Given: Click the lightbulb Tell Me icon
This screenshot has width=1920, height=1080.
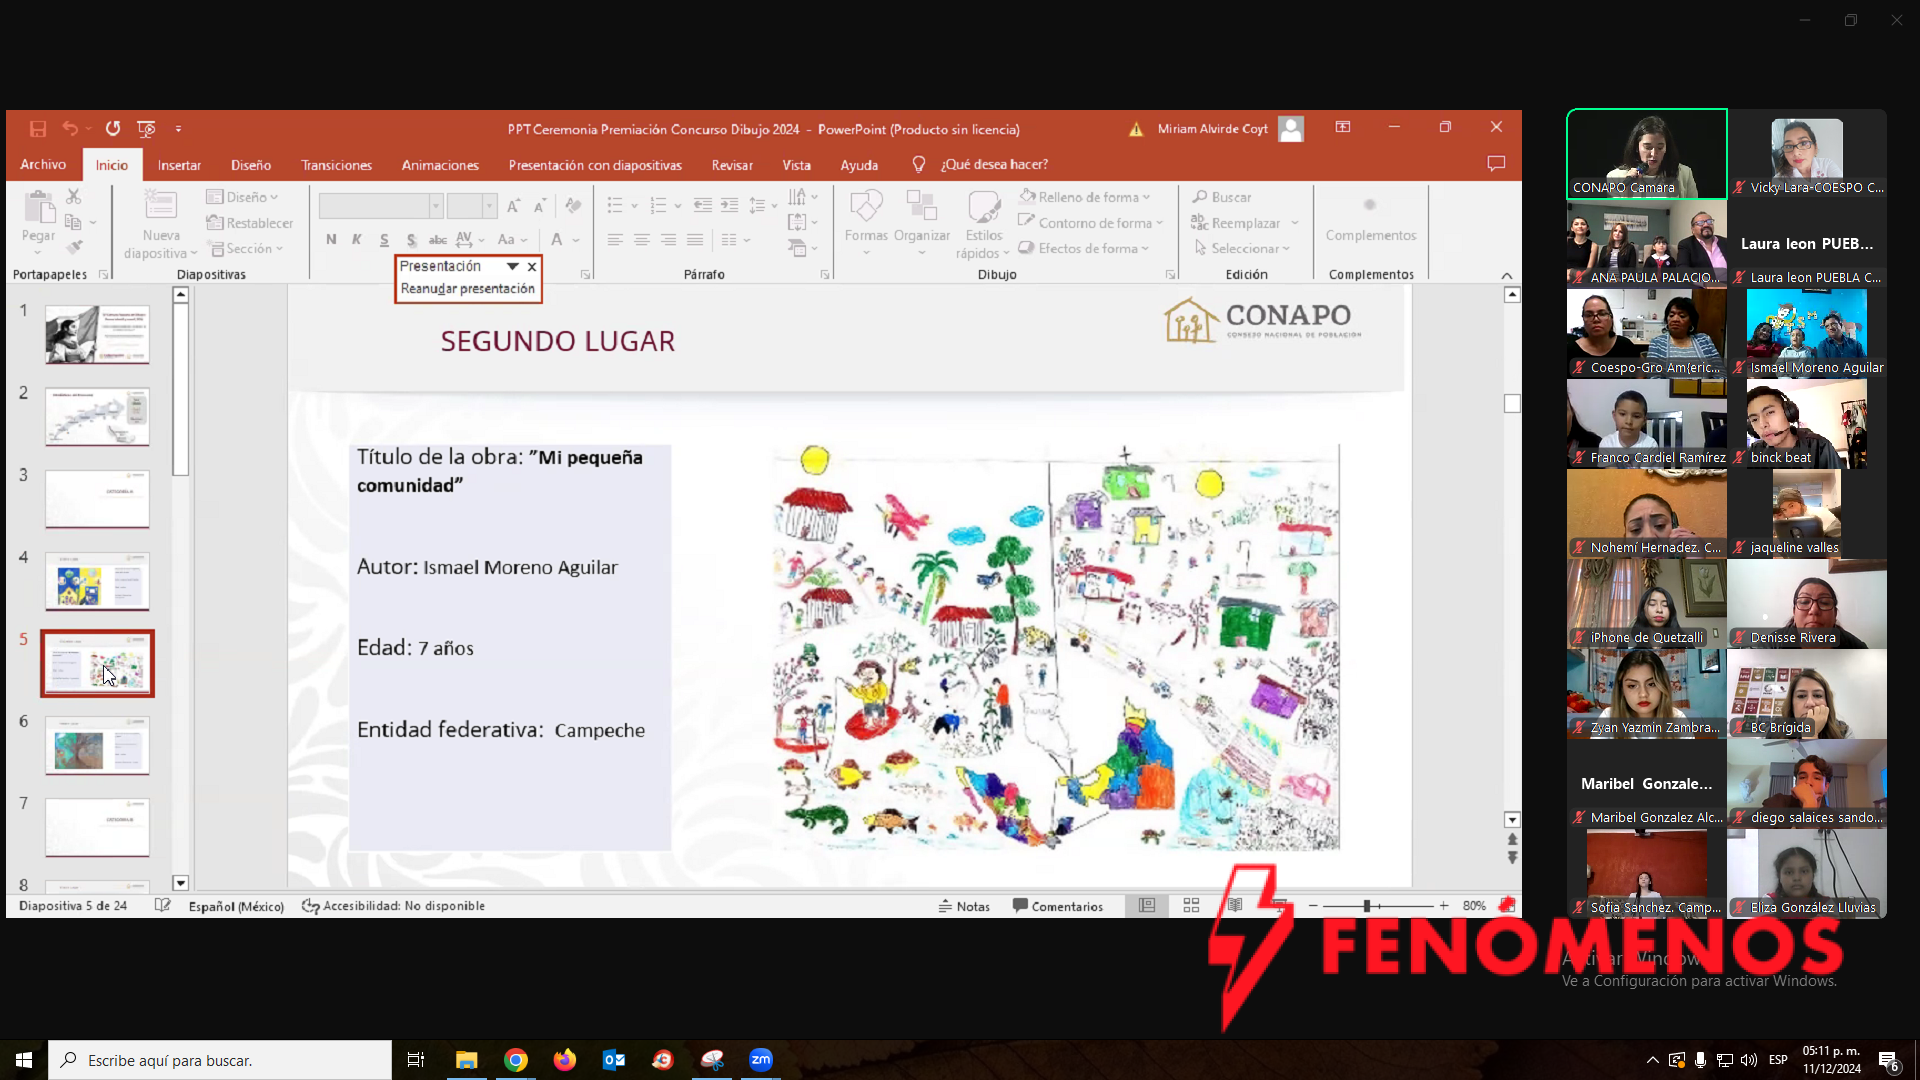Looking at the screenshot, I should click(x=919, y=165).
